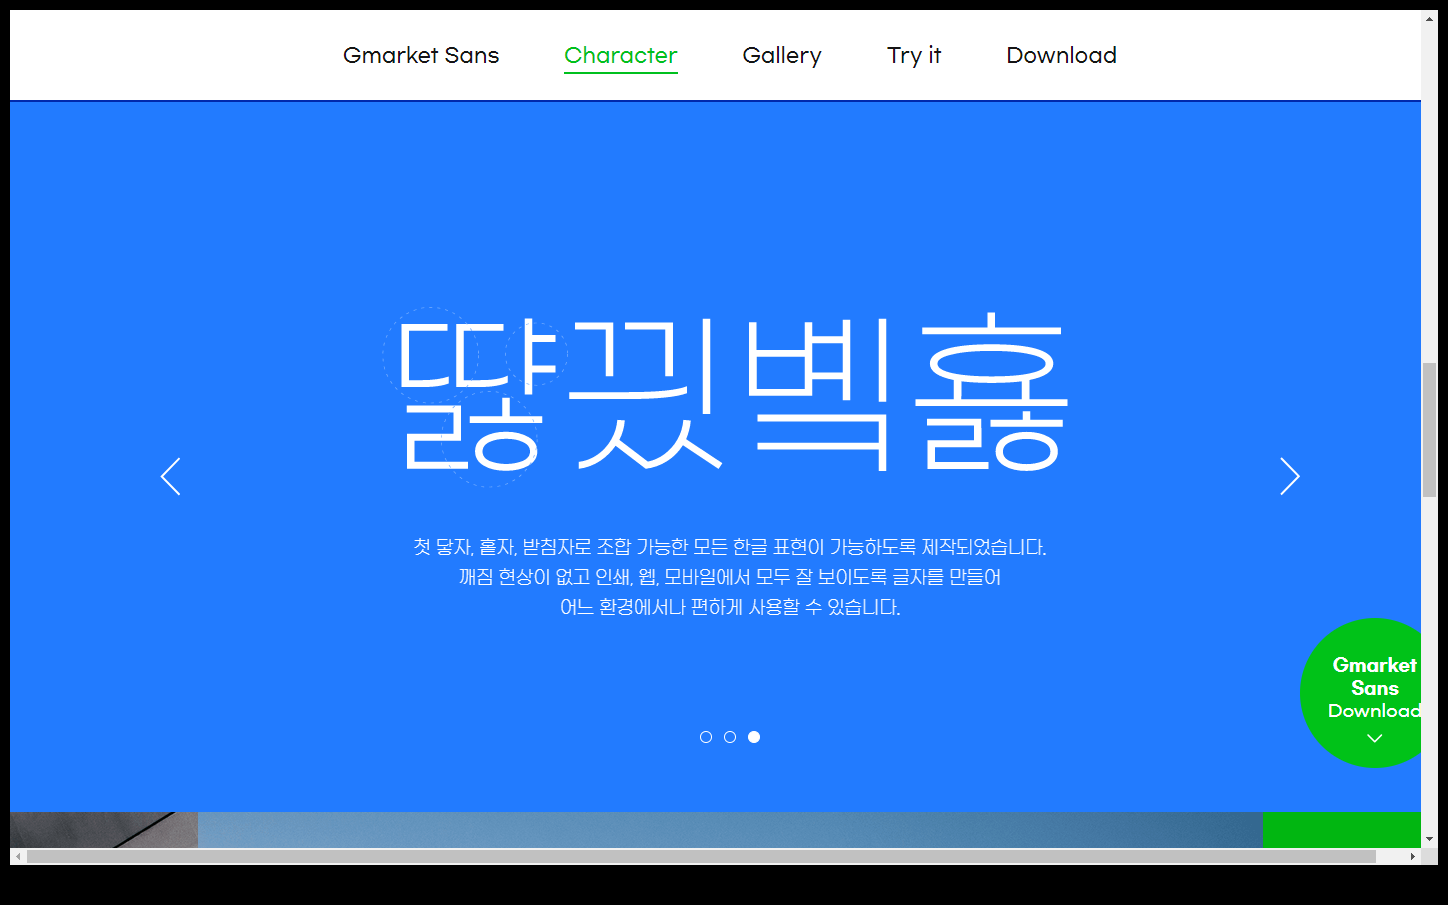
Task: Advance carousel with right arrow
Action: pos(1290,476)
